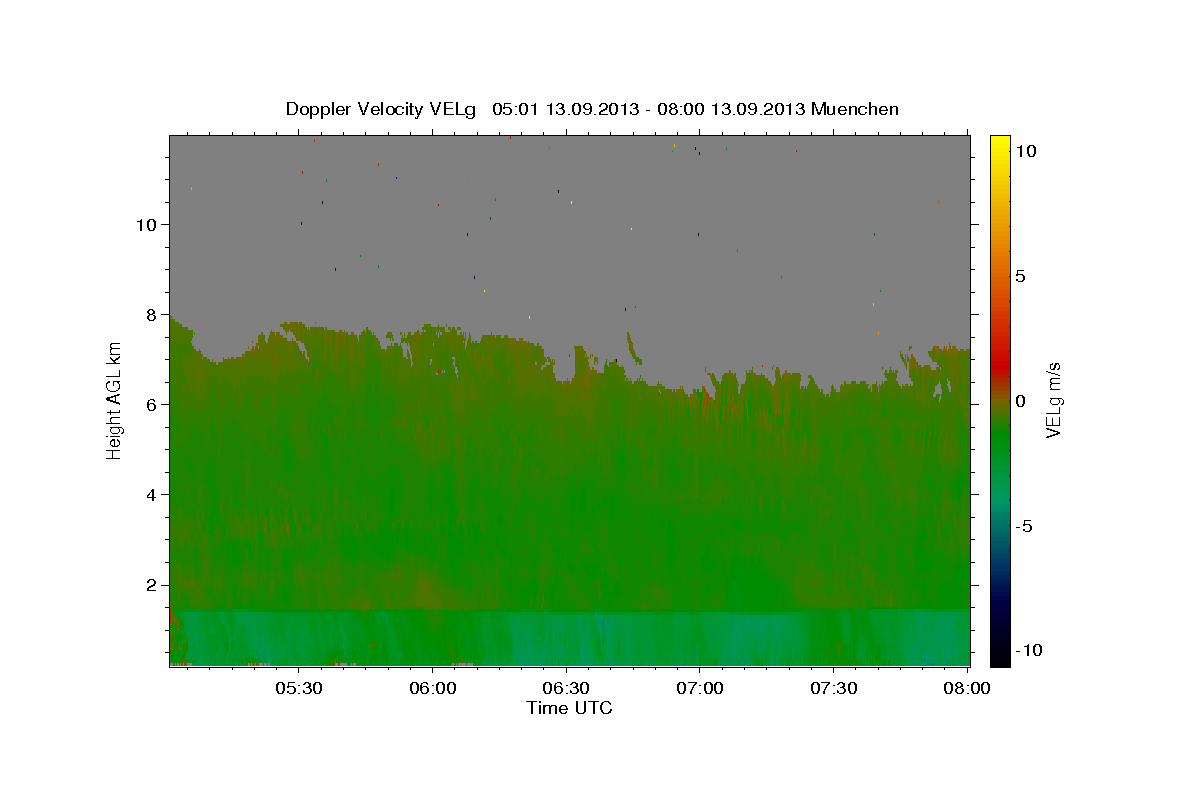1200x800 pixels.
Task: Click the height axis label '2'
Action: (152, 585)
